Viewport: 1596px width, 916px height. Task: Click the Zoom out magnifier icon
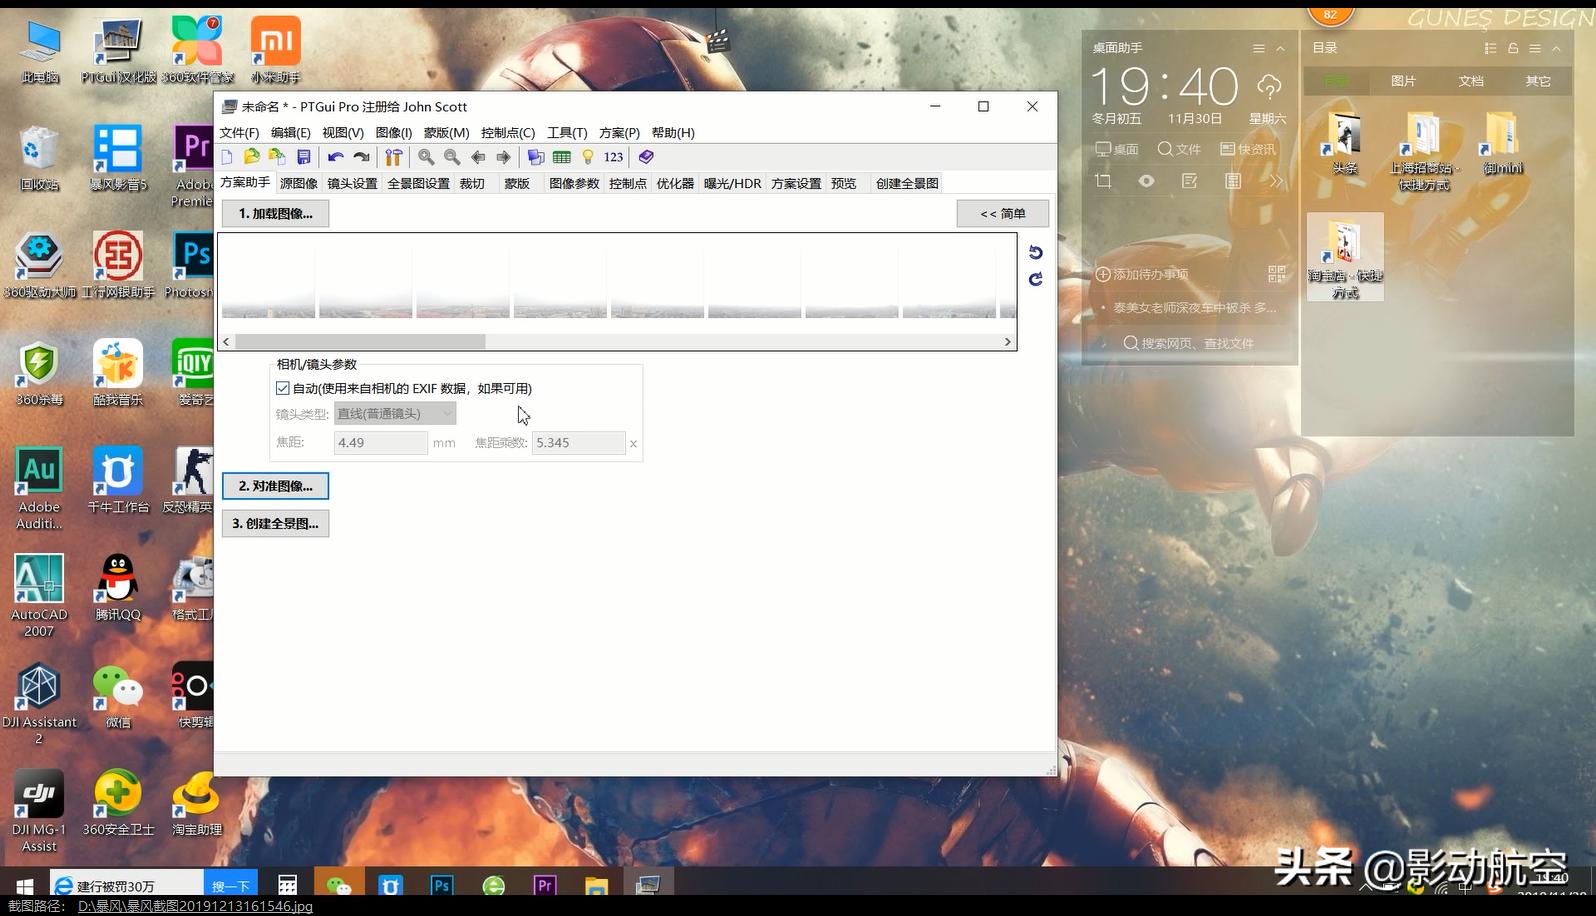pos(452,157)
